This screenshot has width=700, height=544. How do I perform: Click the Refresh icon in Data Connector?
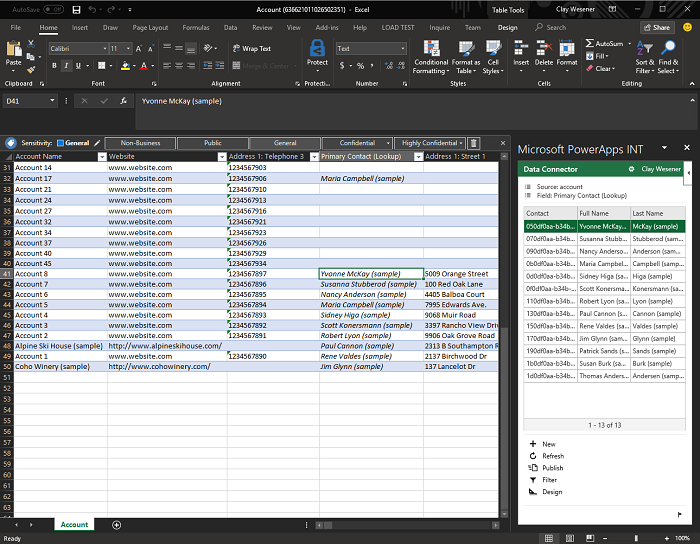[532, 456]
